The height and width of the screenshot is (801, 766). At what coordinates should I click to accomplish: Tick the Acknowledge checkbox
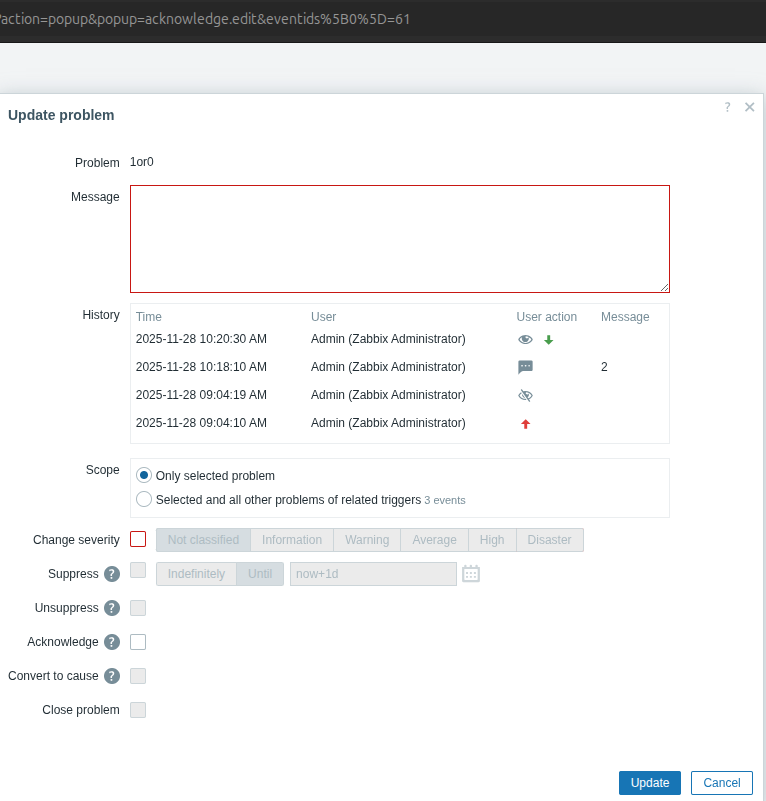pyautogui.click(x=138, y=642)
